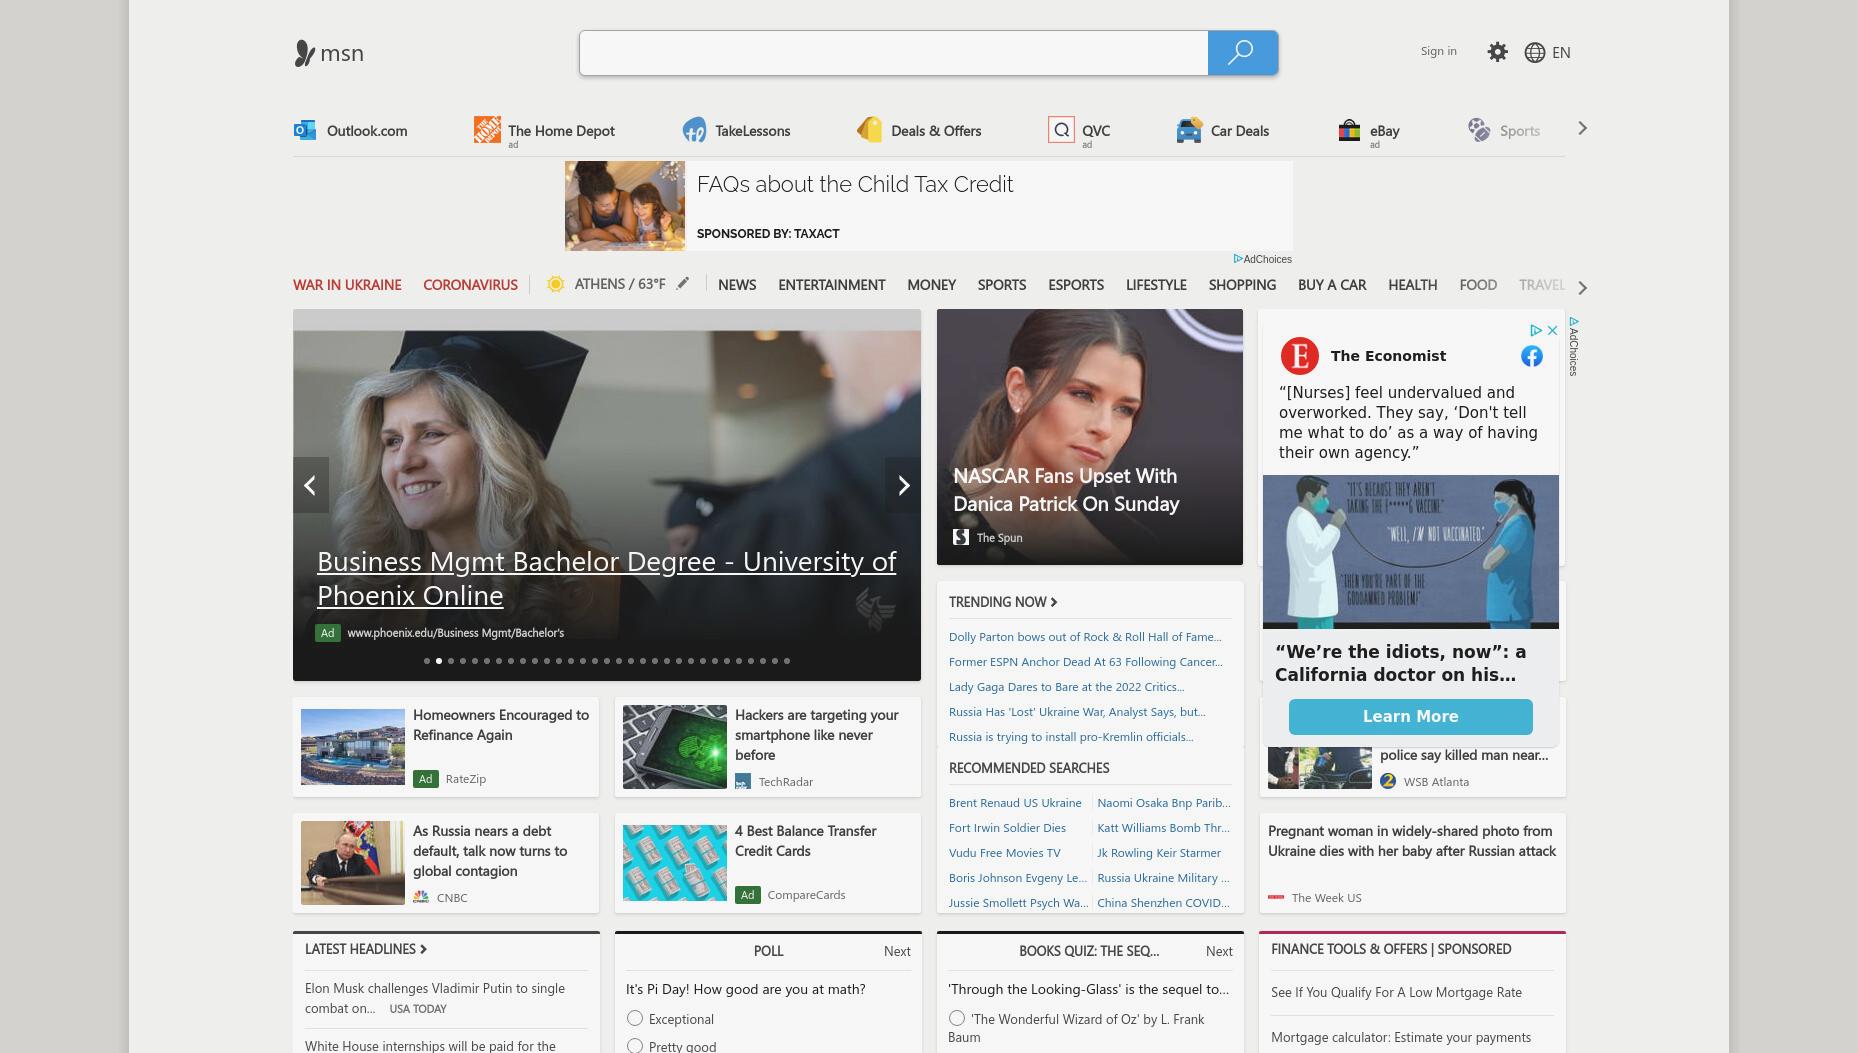This screenshot has width=1858, height=1053.
Task: Click The Spun source icon
Action: click(x=961, y=537)
